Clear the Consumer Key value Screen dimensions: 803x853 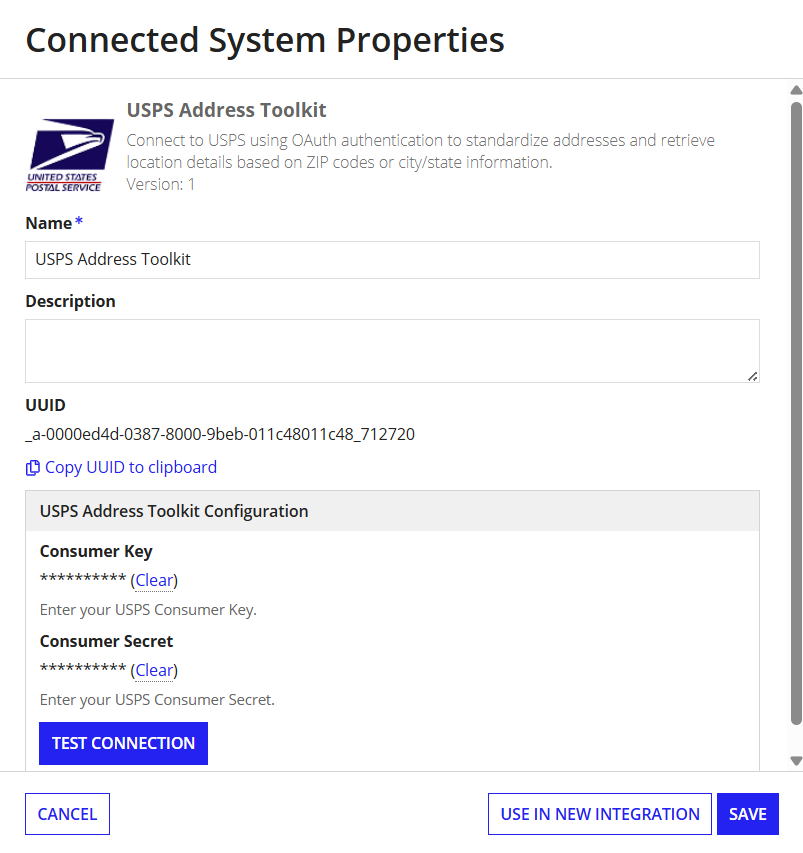pyautogui.click(x=154, y=580)
